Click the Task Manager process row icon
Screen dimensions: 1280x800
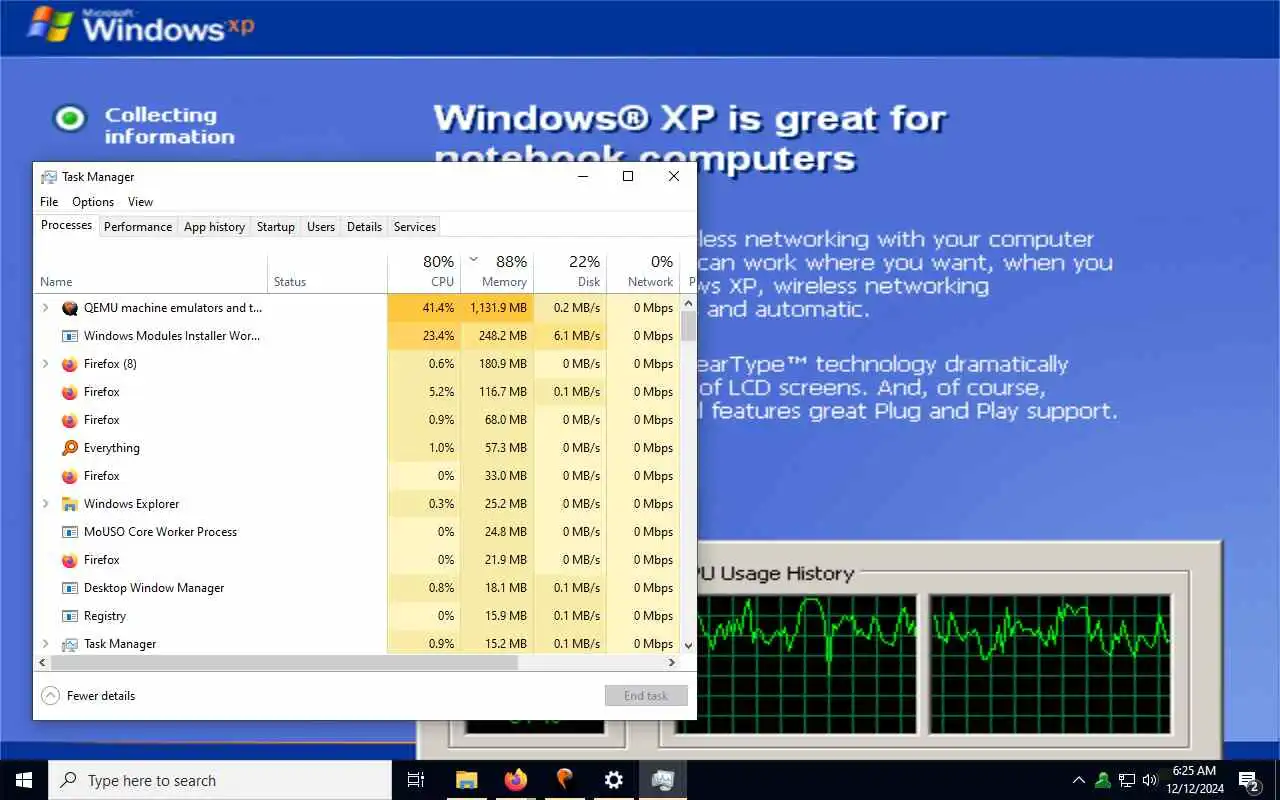[70, 644]
